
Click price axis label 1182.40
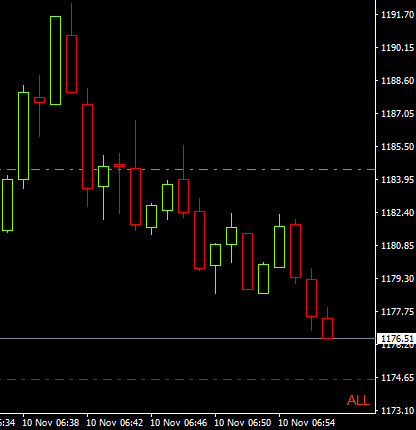tap(397, 213)
